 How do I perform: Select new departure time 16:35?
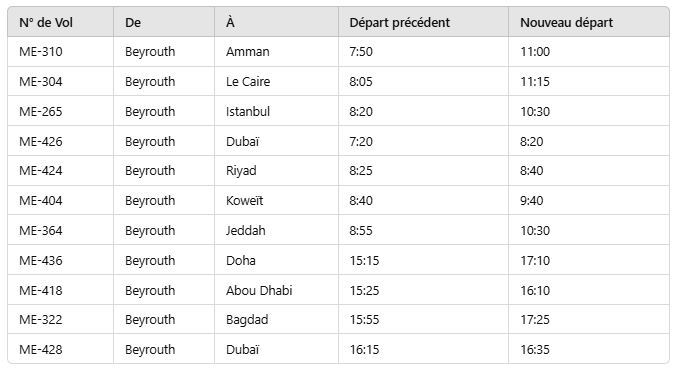(535, 349)
